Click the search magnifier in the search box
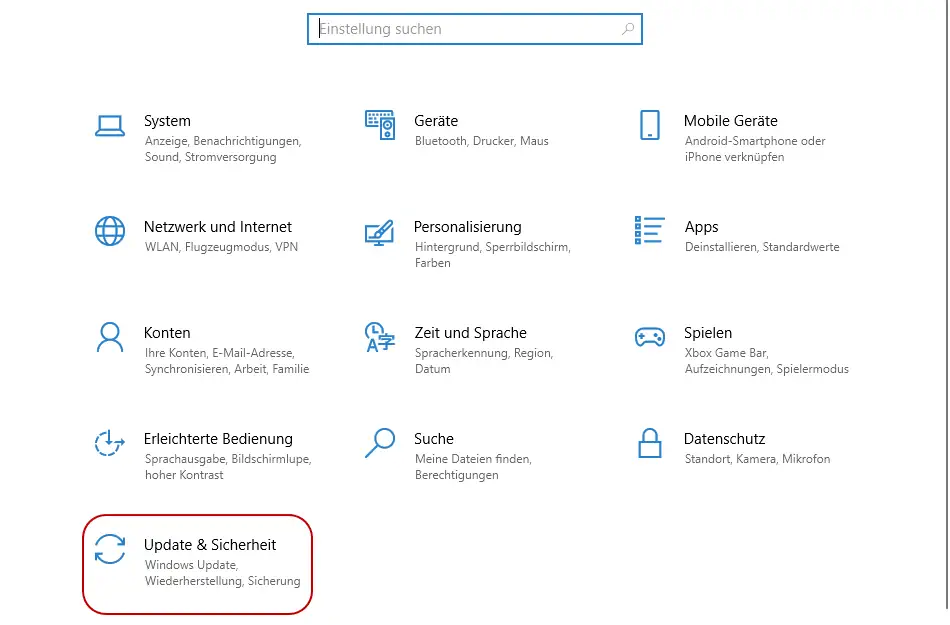The image size is (950, 625). click(627, 28)
